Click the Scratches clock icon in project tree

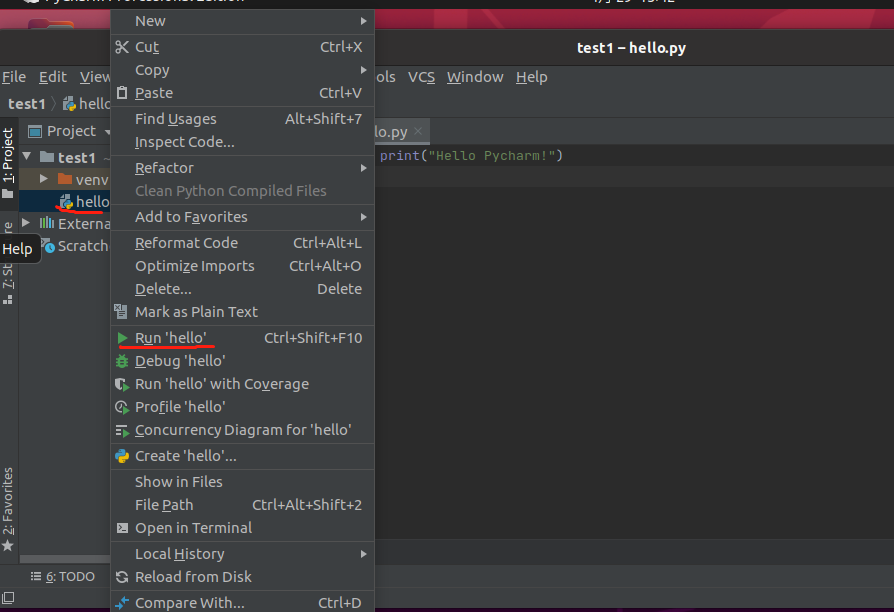point(48,246)
